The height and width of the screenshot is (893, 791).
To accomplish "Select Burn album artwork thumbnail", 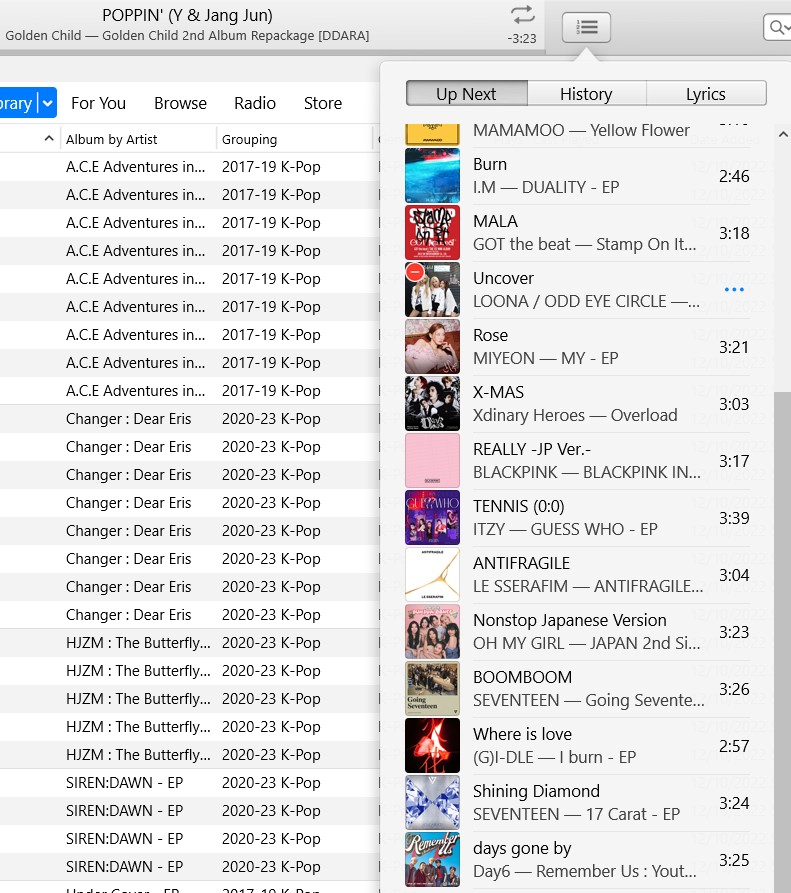I will tap(432, 175).
